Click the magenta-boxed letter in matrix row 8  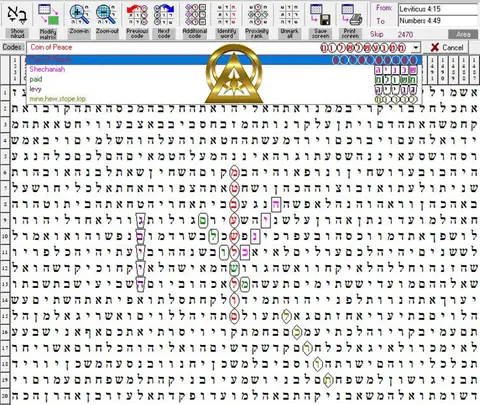pyautogui.click(x=276, y=204)
